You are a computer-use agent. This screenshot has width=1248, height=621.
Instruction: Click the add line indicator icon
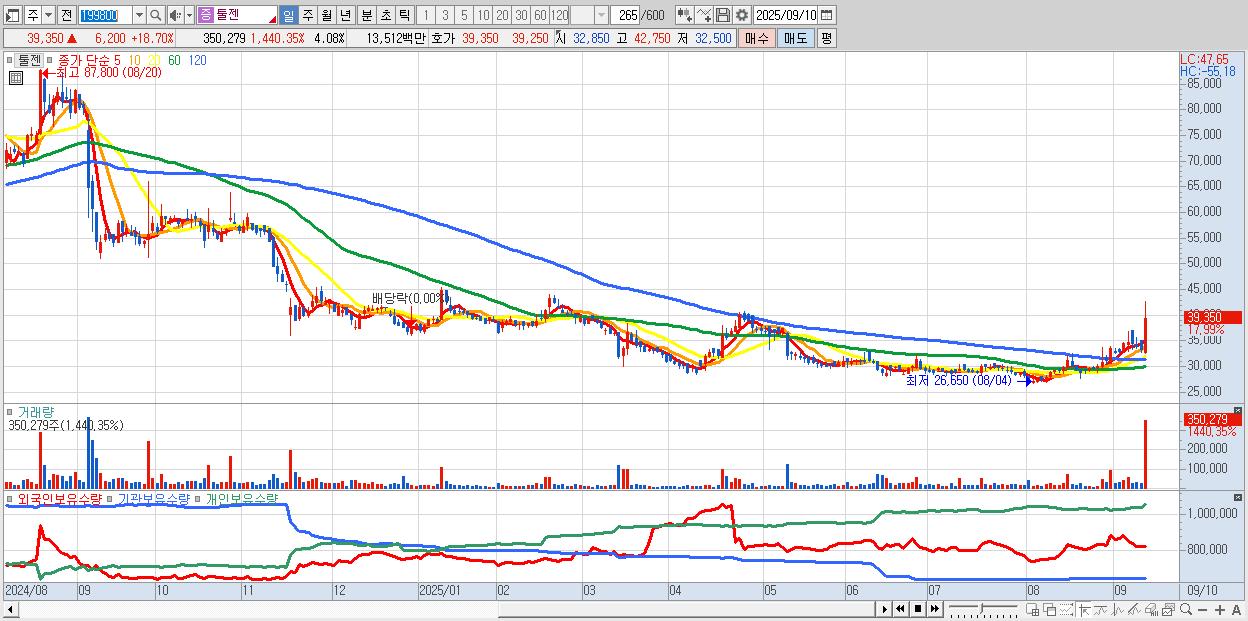point(704,15)
